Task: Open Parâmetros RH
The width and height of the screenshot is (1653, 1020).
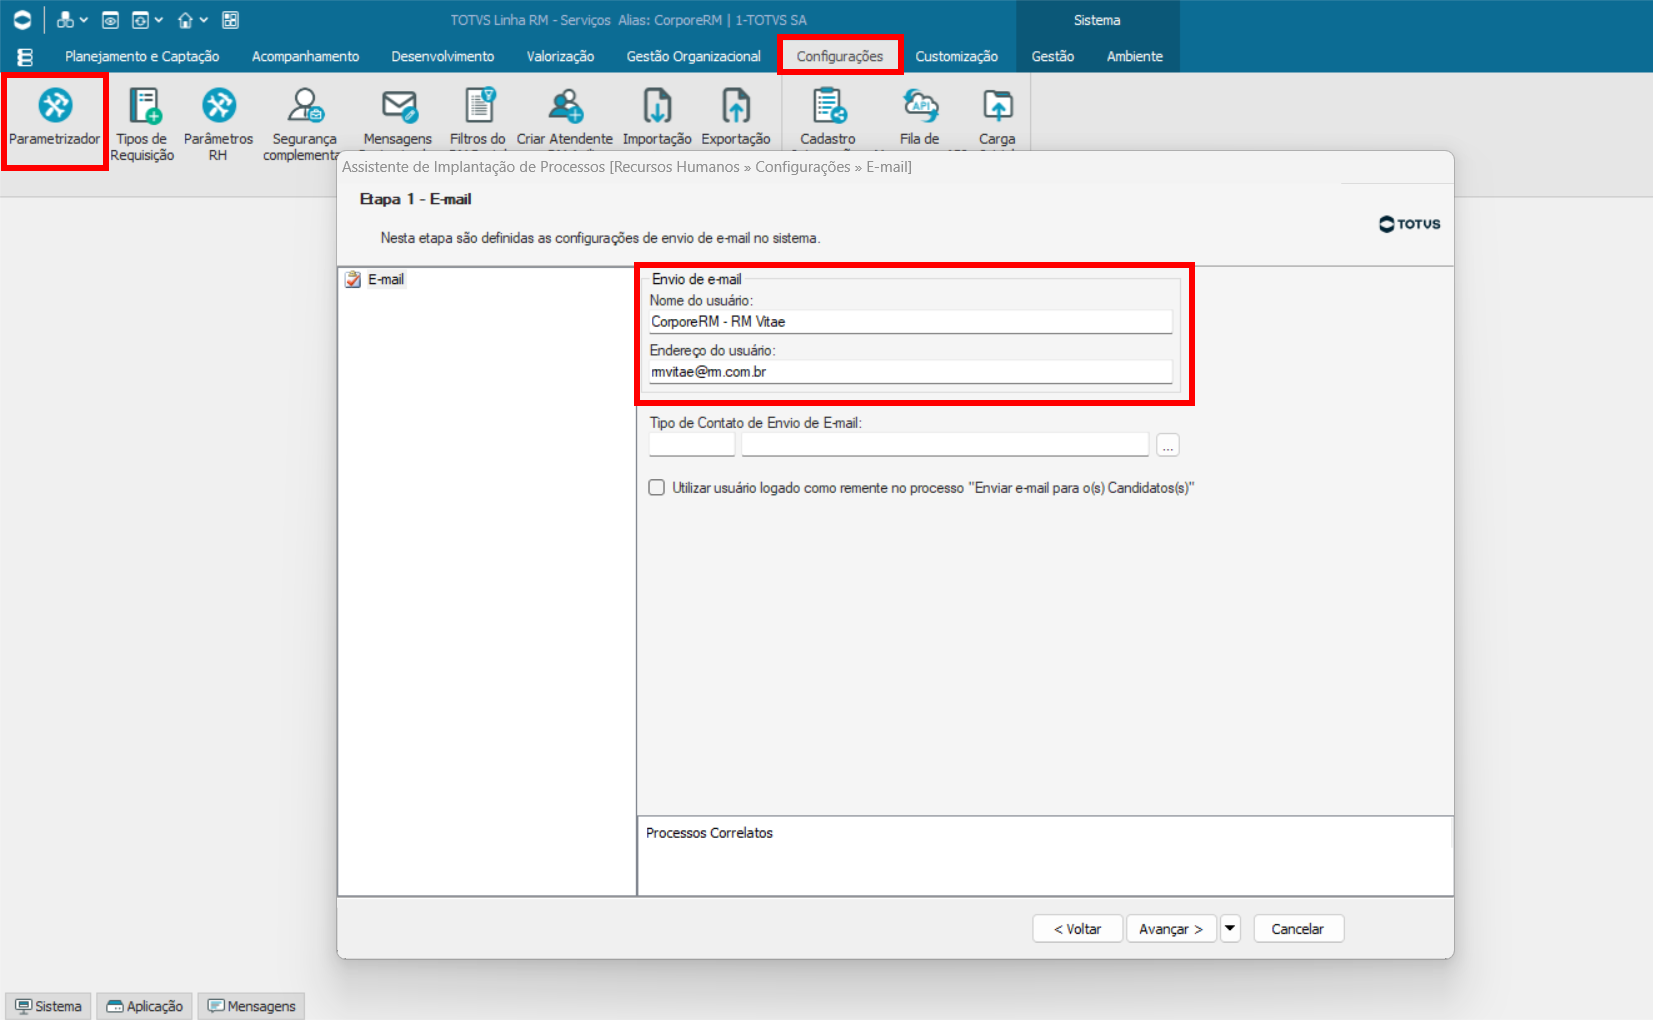Action: pyautogui.click(x=218, y=124)
